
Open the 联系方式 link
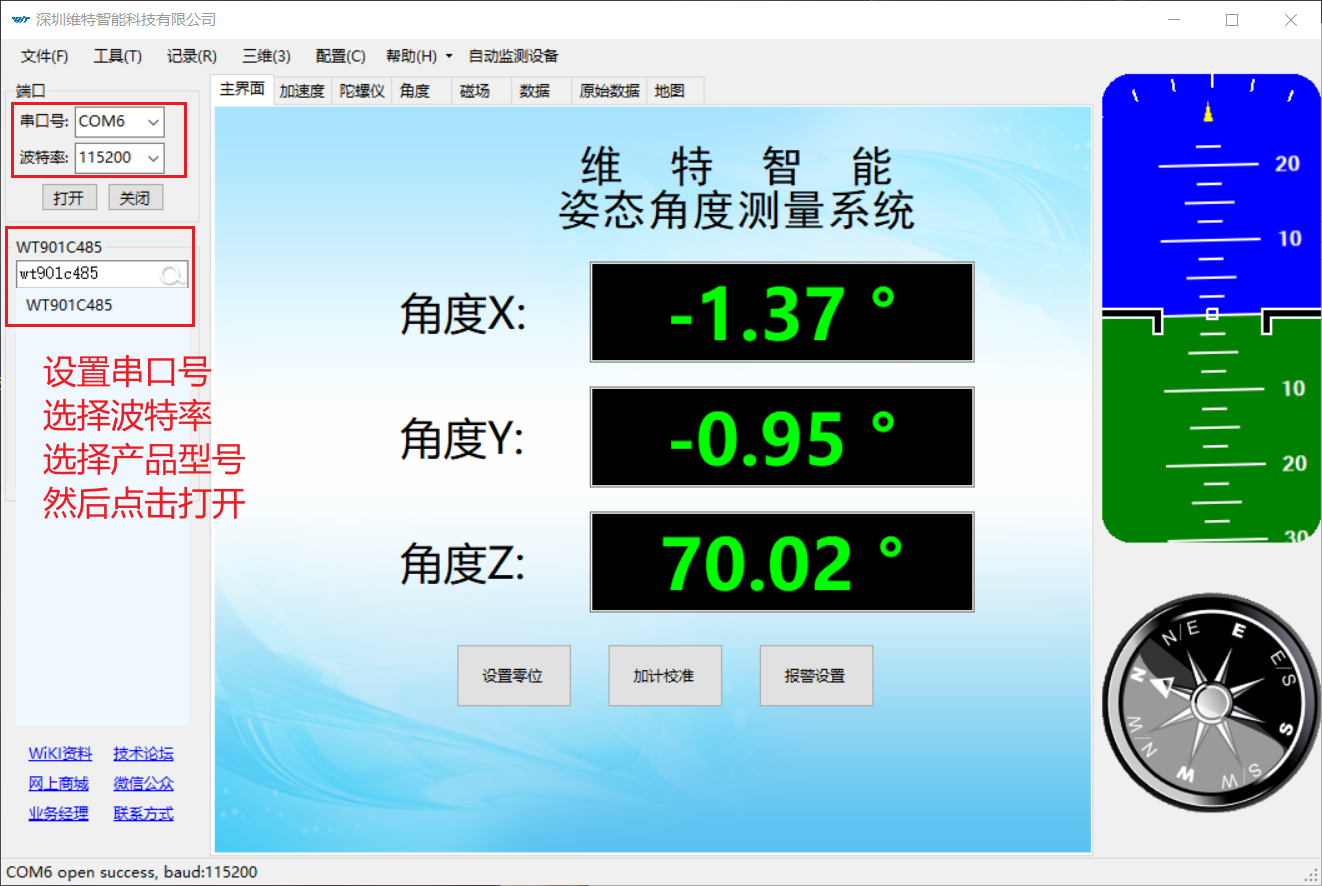click(143, 814)
